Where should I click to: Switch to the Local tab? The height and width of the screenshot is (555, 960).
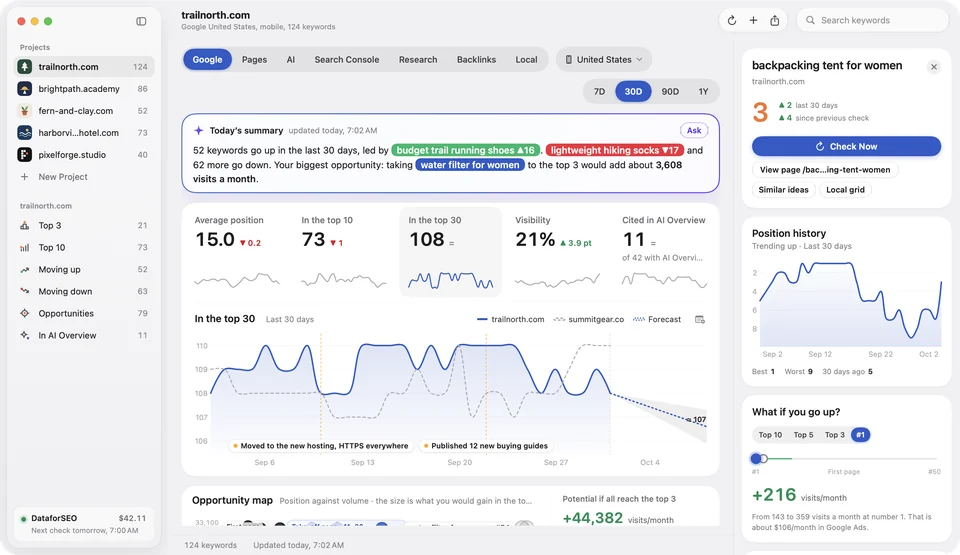point(527,59)
